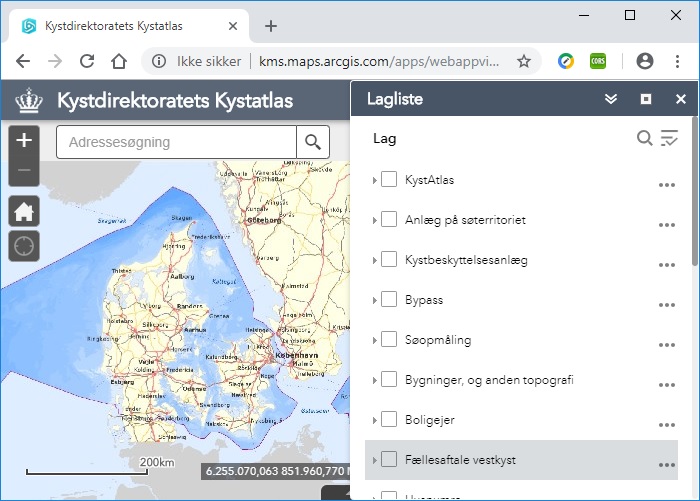Image resolution: width=700 pixels, height=501 pixels.
Task: Expand the Søopmåling layer group
Action: click(x=375, y=340)
